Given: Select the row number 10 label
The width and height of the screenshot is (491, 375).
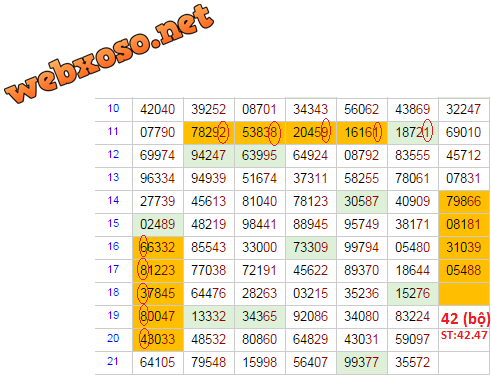Looking at the screenshot, I should tap(113, 108).
